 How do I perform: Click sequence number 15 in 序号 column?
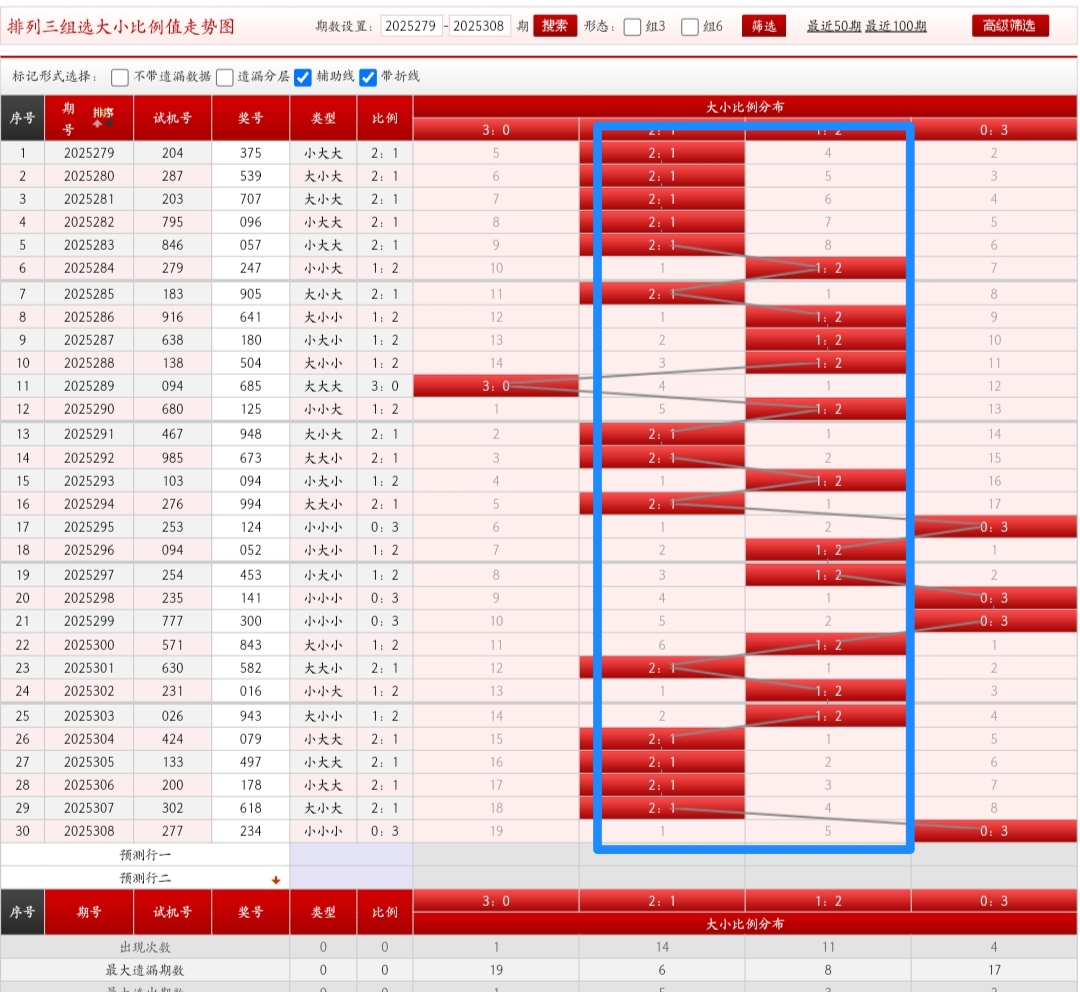click(23, 481)
